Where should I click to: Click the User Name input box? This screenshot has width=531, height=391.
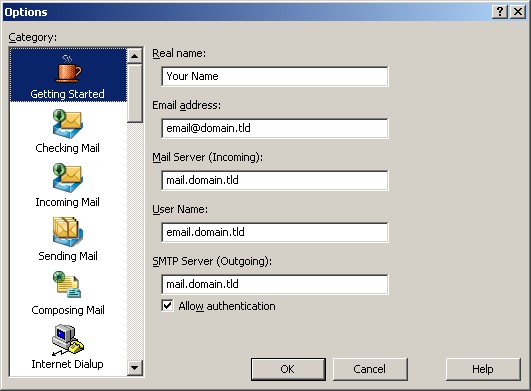coord(275,232)
